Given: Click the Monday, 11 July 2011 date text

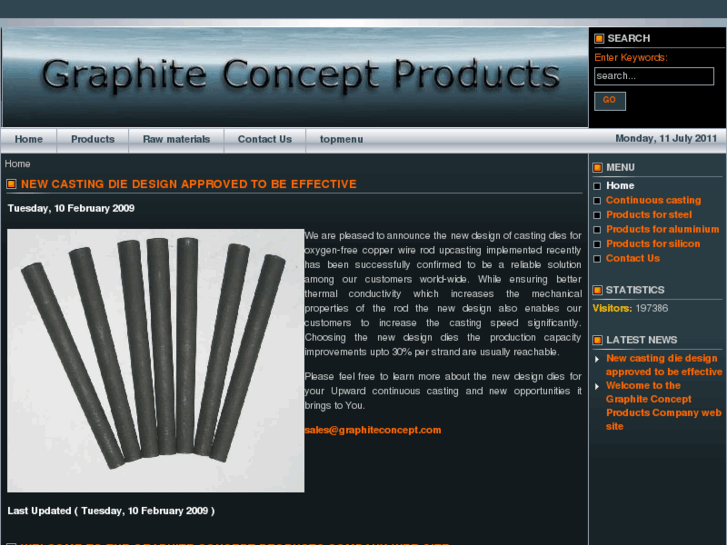Looking at the screenshot, I should (666, 138).
